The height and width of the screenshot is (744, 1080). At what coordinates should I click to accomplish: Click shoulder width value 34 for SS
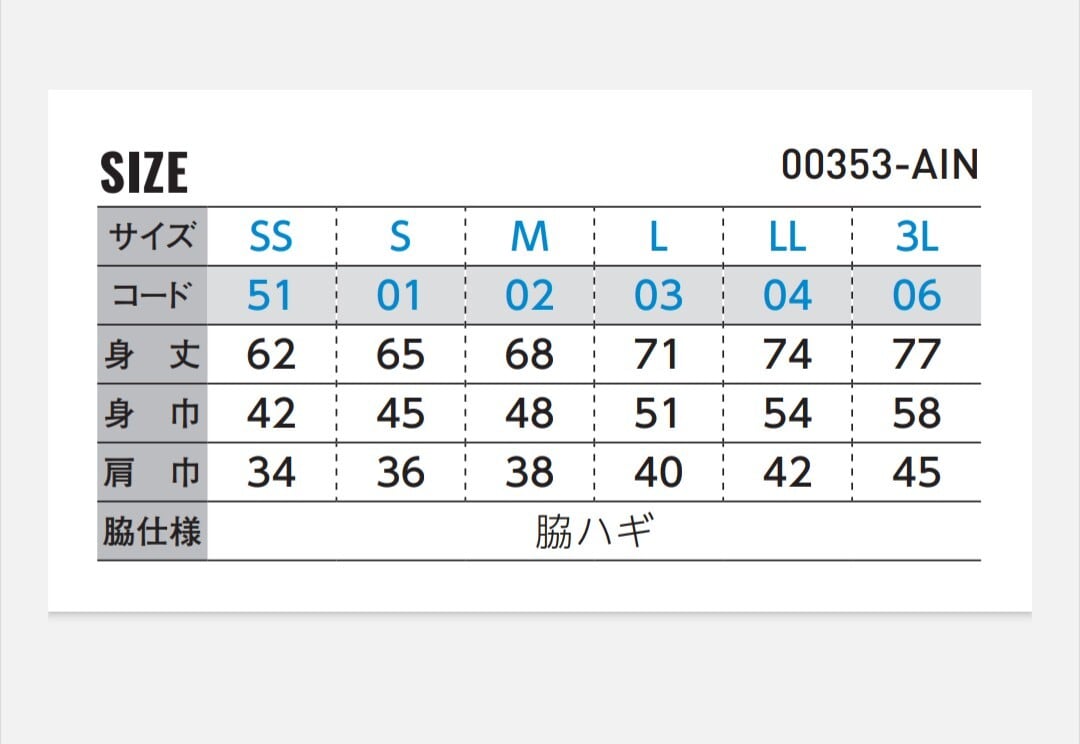(x=271, y=473)
